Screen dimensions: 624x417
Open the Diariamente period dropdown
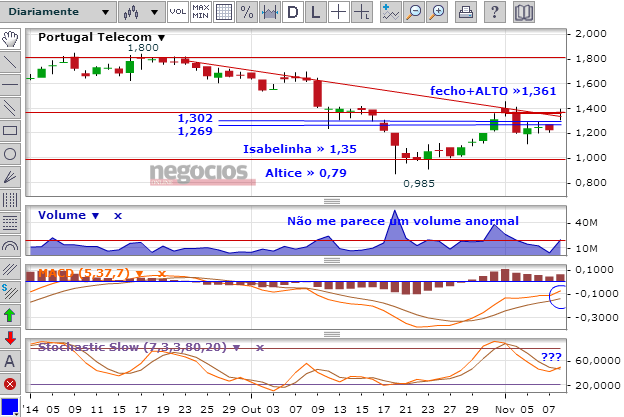point(58,12)
